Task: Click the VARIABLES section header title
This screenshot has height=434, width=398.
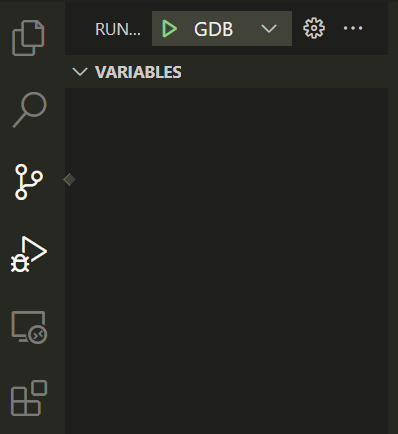Action: coord(138,72)
